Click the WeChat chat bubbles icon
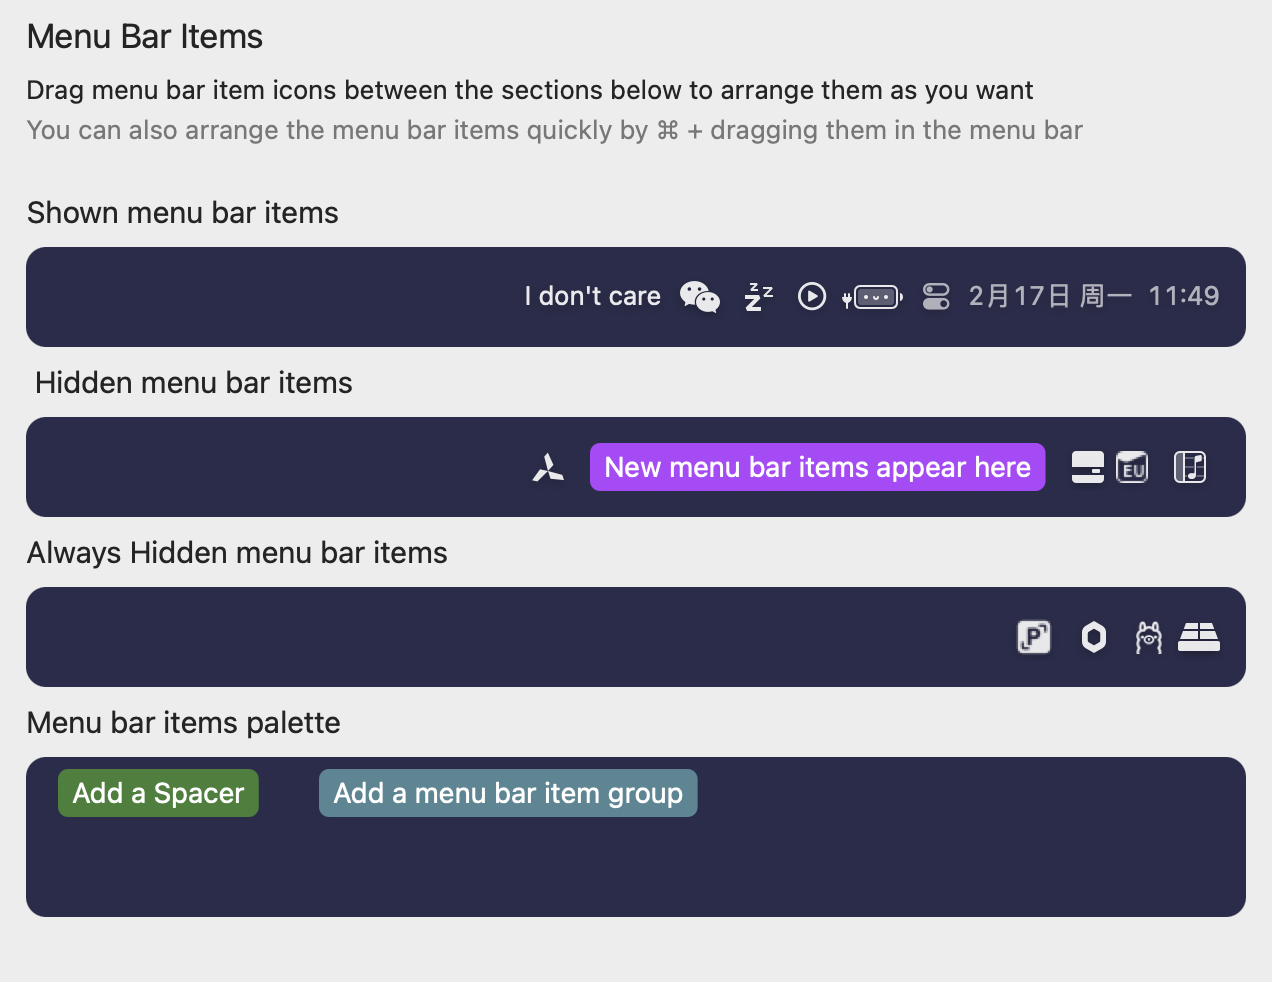The width and height of the screenshot is (1272, 982). [x=699, y=297]
